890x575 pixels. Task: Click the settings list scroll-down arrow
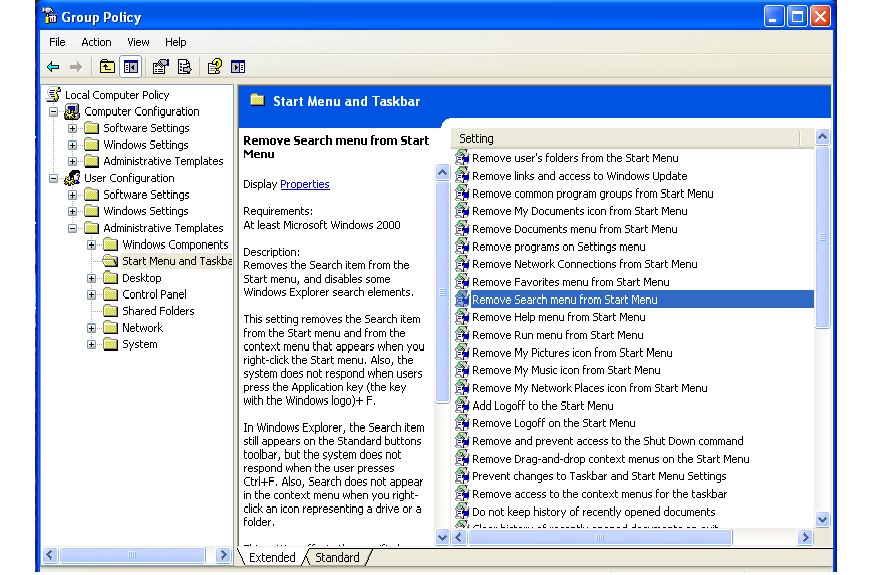(822, 519)
